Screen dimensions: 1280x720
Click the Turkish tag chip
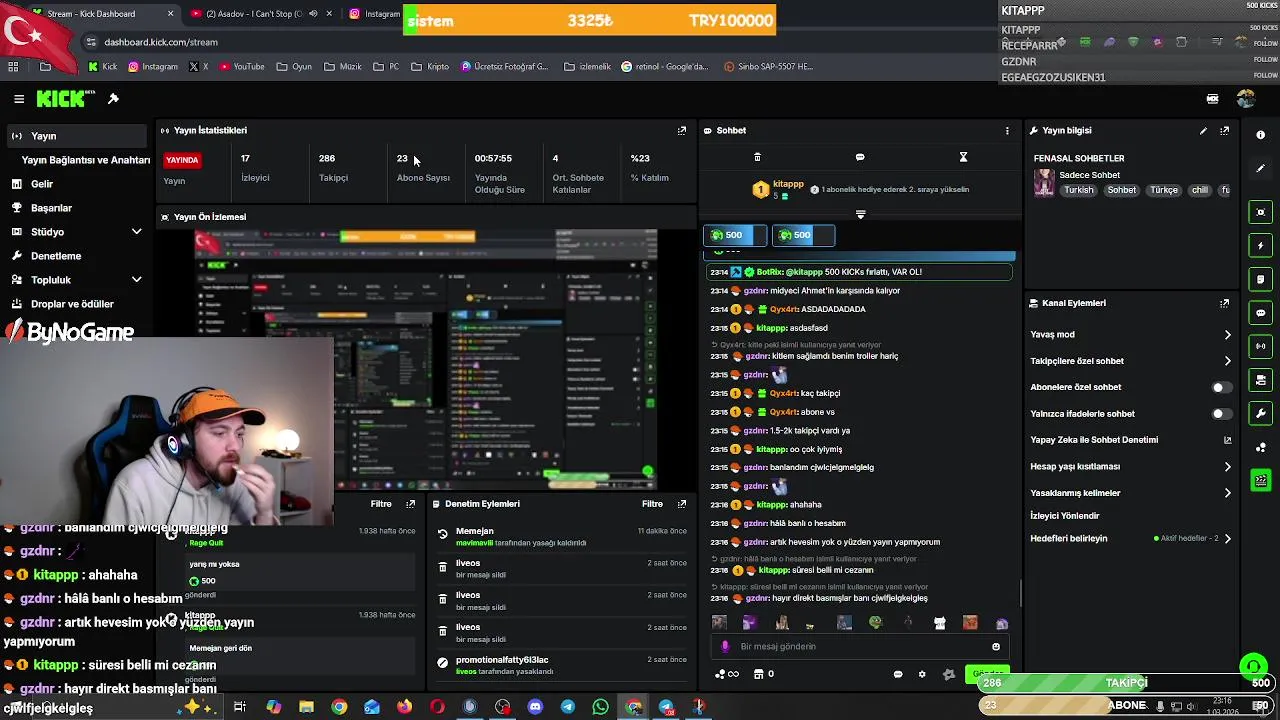tap(1078, 190)
